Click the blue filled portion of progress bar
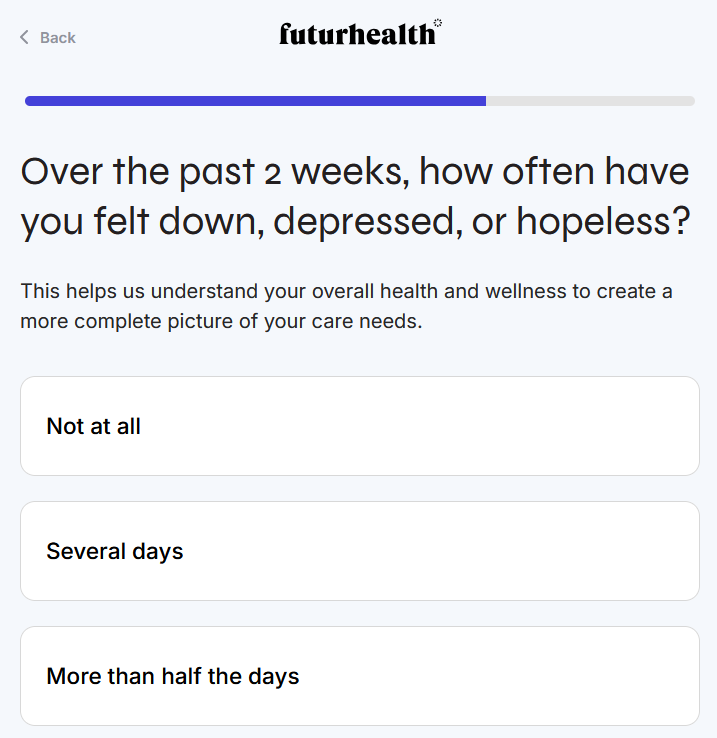717x738 pixels. 255,101
